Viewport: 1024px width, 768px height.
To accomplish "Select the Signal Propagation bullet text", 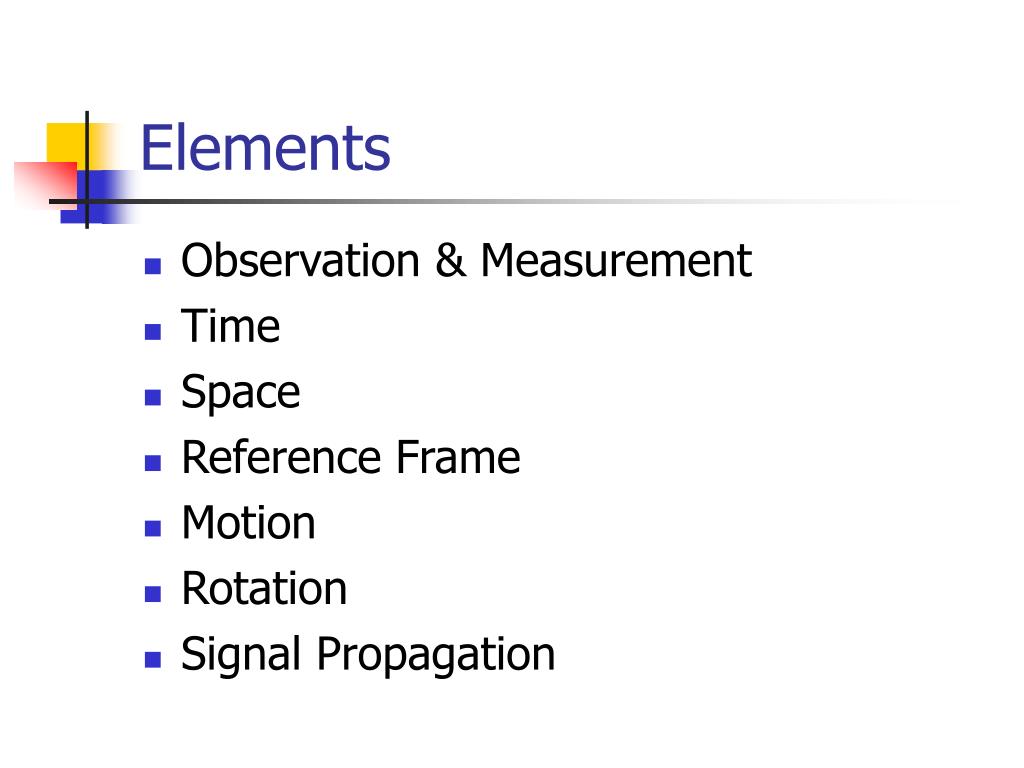I will pos(368,655).
